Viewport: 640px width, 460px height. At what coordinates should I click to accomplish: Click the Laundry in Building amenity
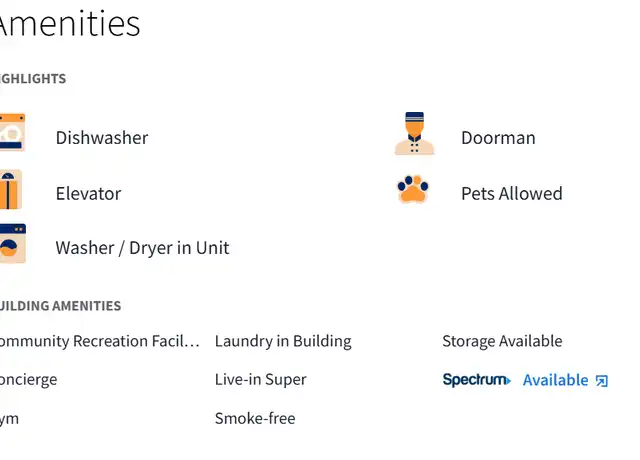point(283,341)
